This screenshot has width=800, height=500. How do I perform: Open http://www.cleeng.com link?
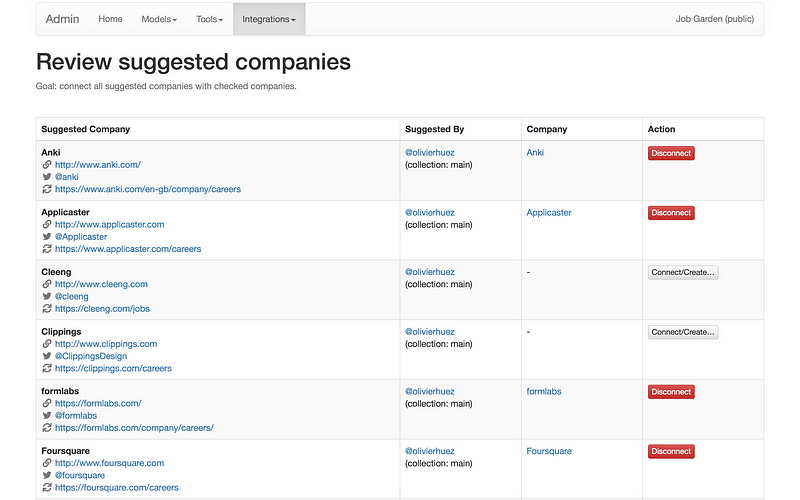[102, 284]
